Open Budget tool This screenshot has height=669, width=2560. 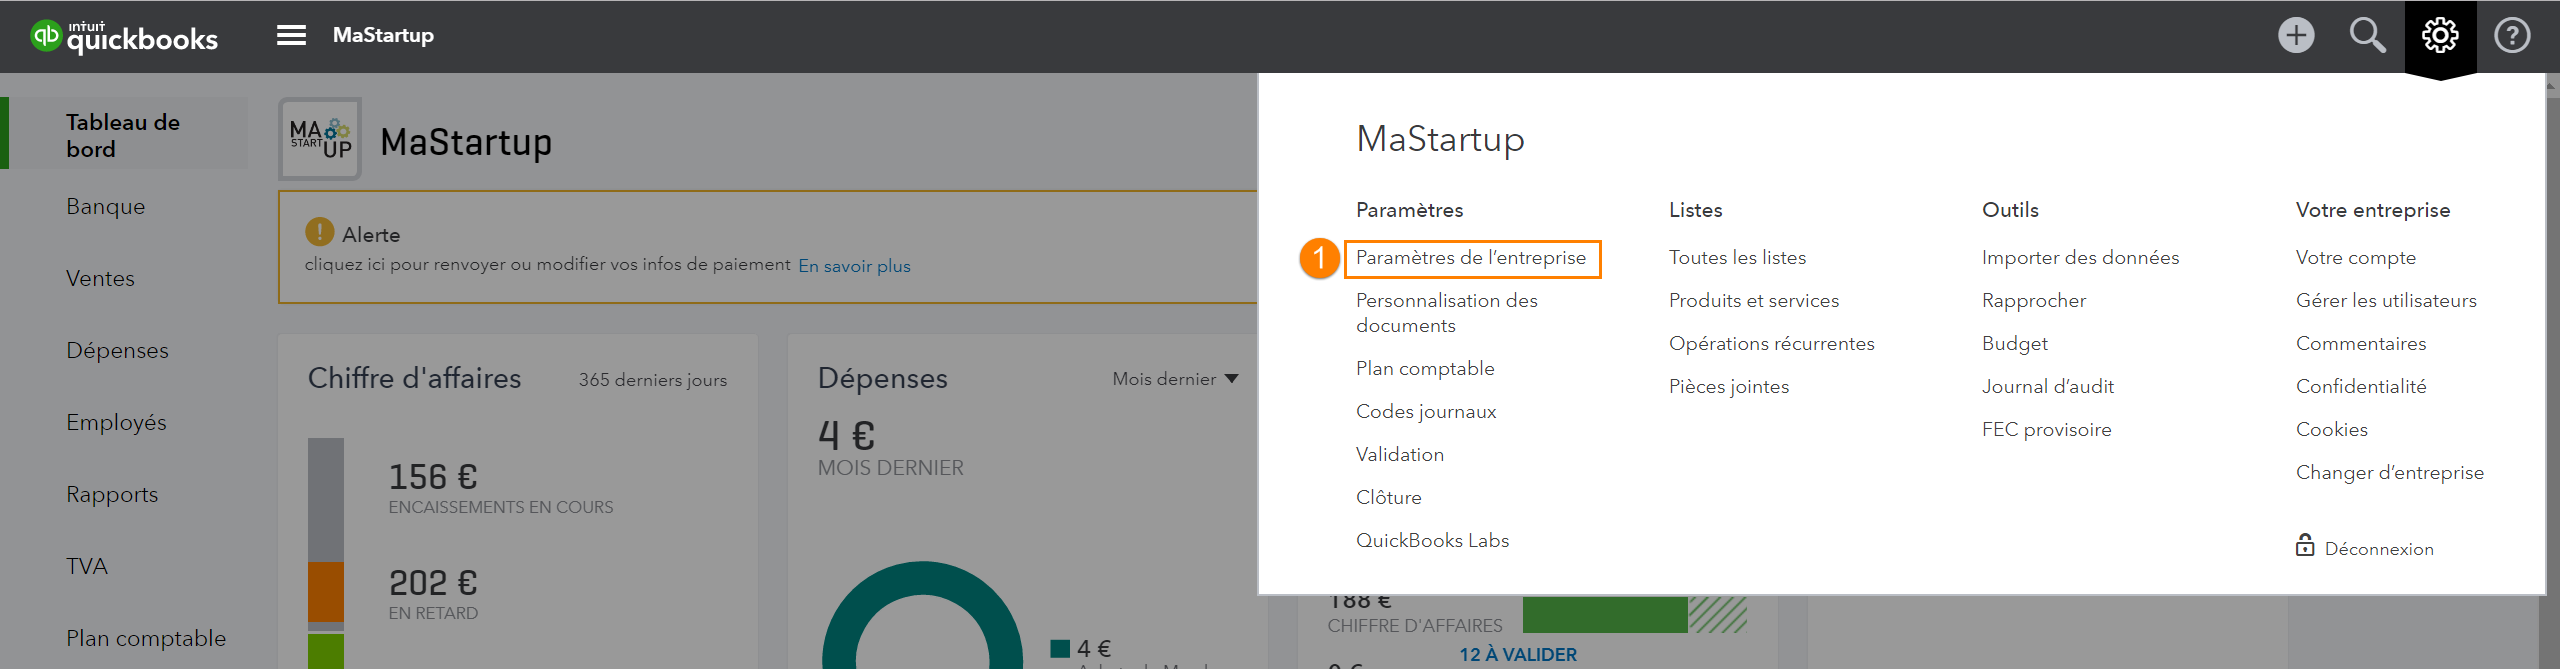[2015, 343]
